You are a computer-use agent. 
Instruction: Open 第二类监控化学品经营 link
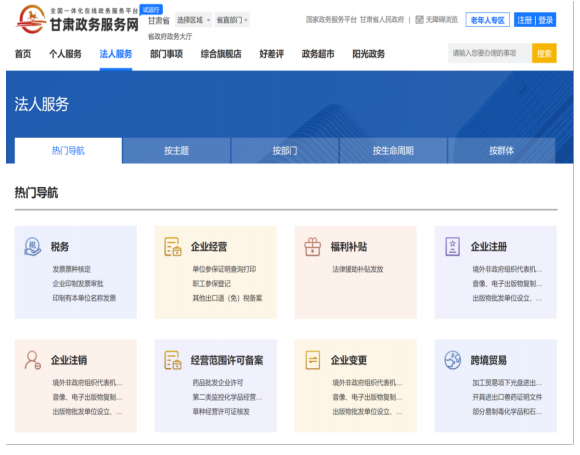pyautogui.click(x=227, y=397)
